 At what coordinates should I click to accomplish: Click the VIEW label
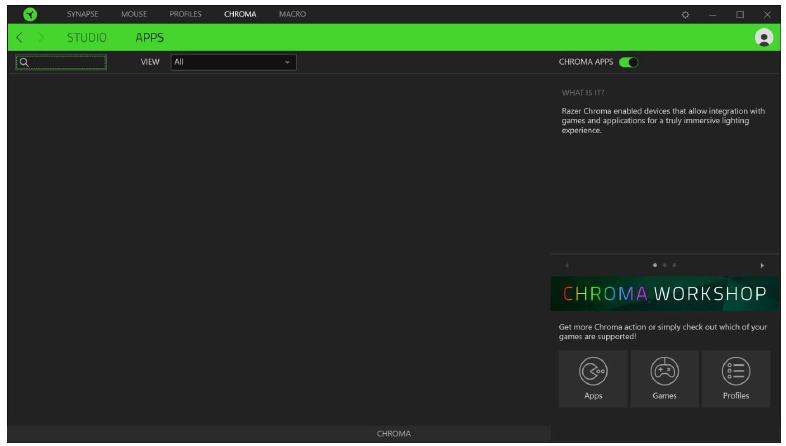tap(150, 62)
